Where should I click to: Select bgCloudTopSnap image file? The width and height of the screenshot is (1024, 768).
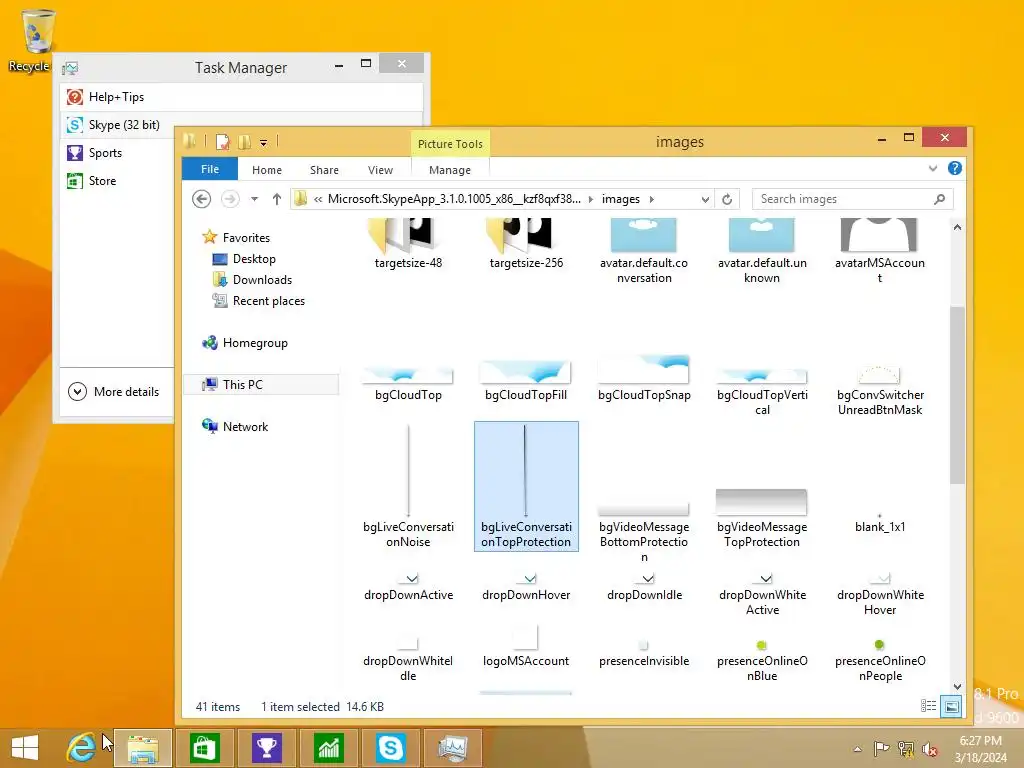point(644,379)
